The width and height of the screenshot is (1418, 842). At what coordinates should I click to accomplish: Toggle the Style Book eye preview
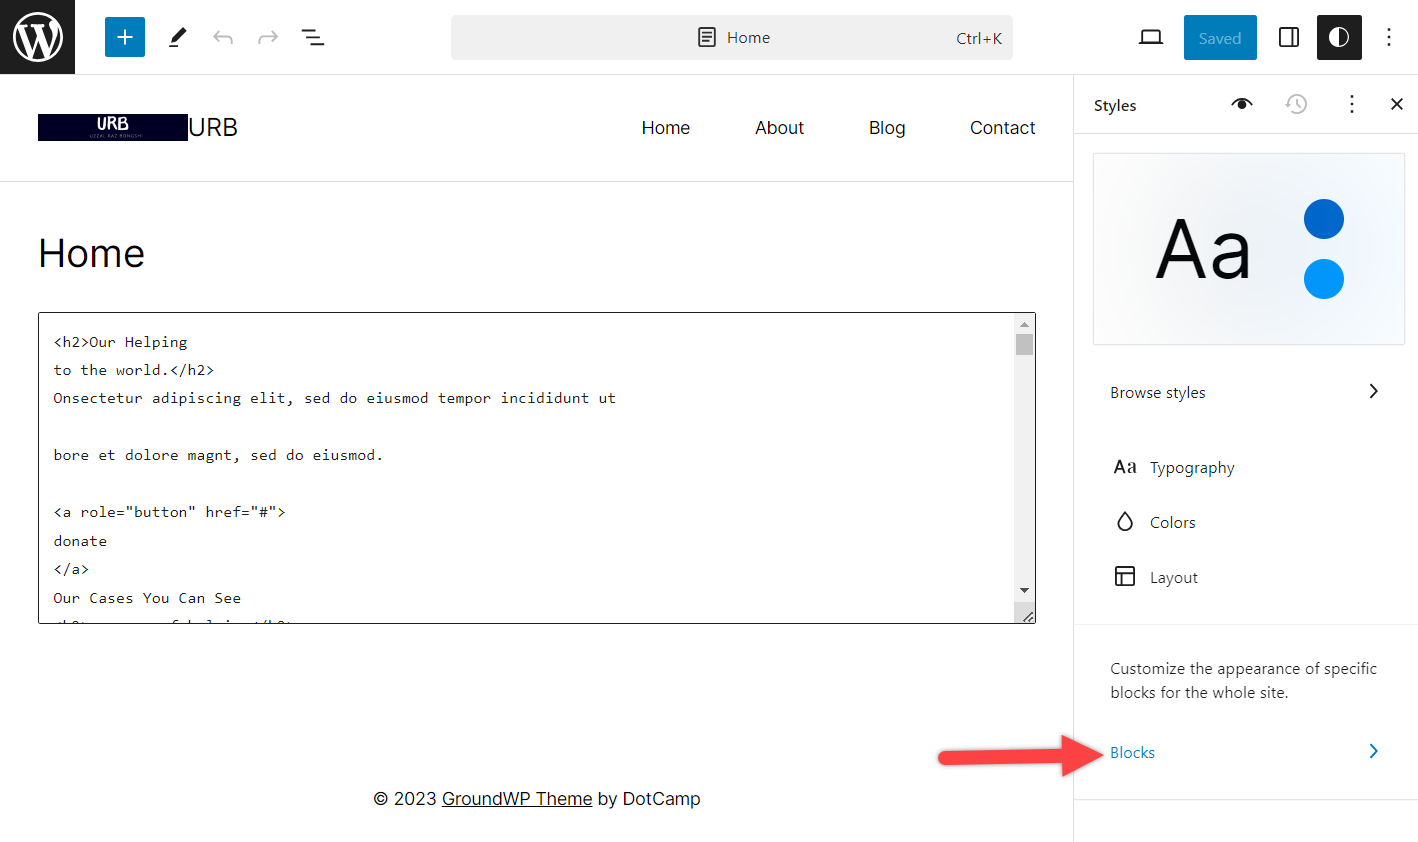click(1241, 104)
